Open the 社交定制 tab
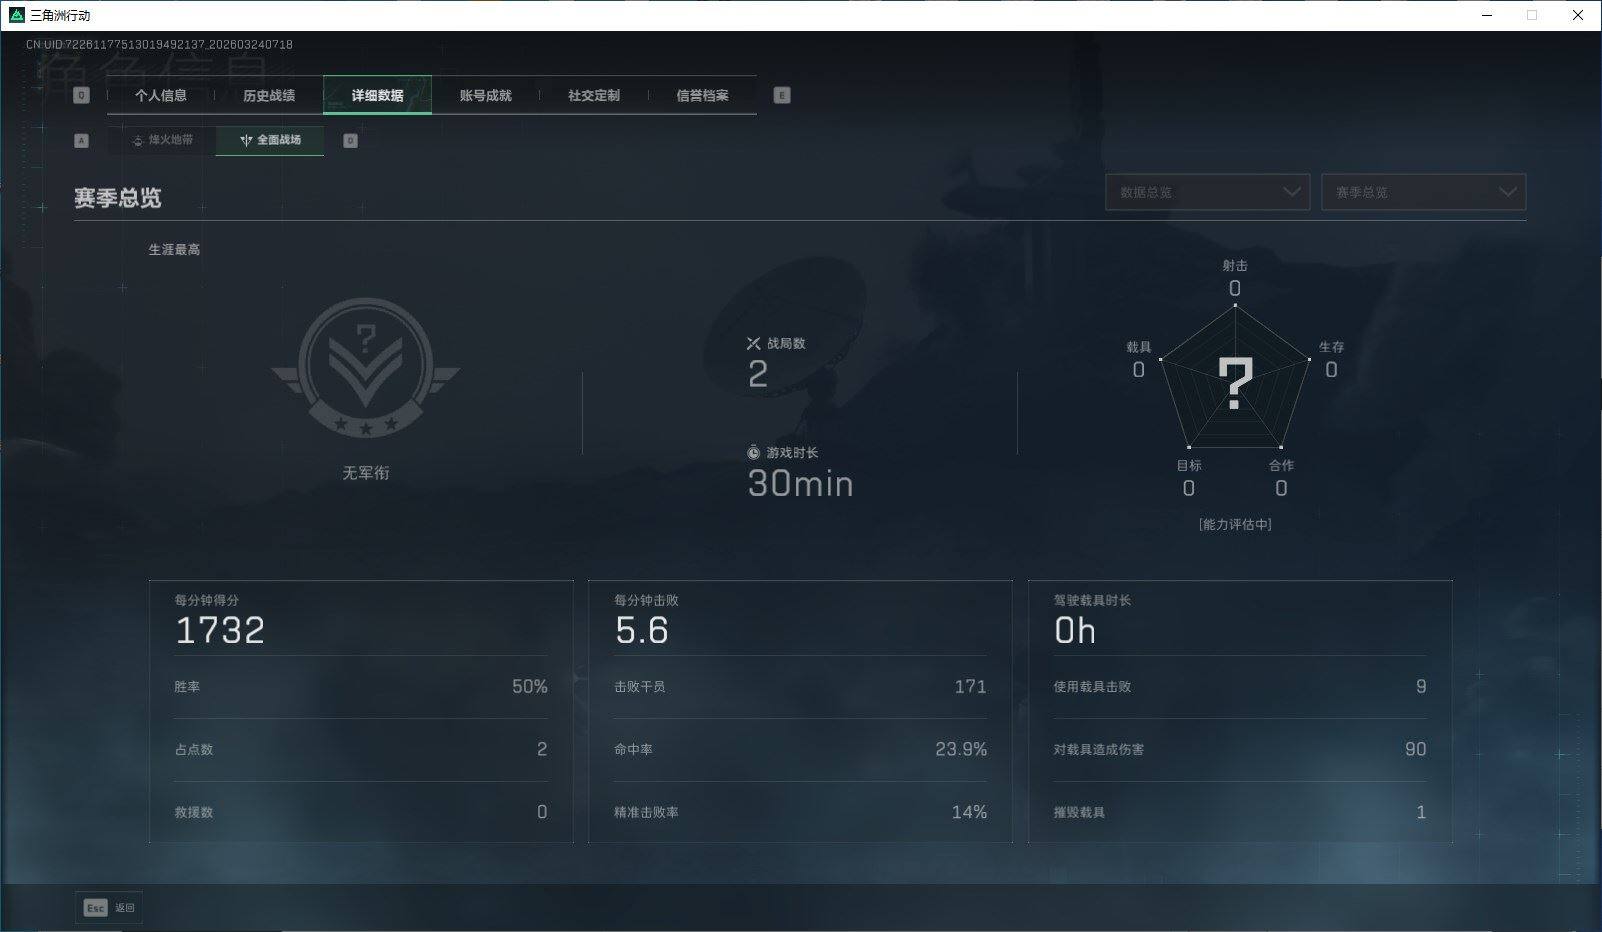Viewport: 1602px width, 932px height. 594,95
